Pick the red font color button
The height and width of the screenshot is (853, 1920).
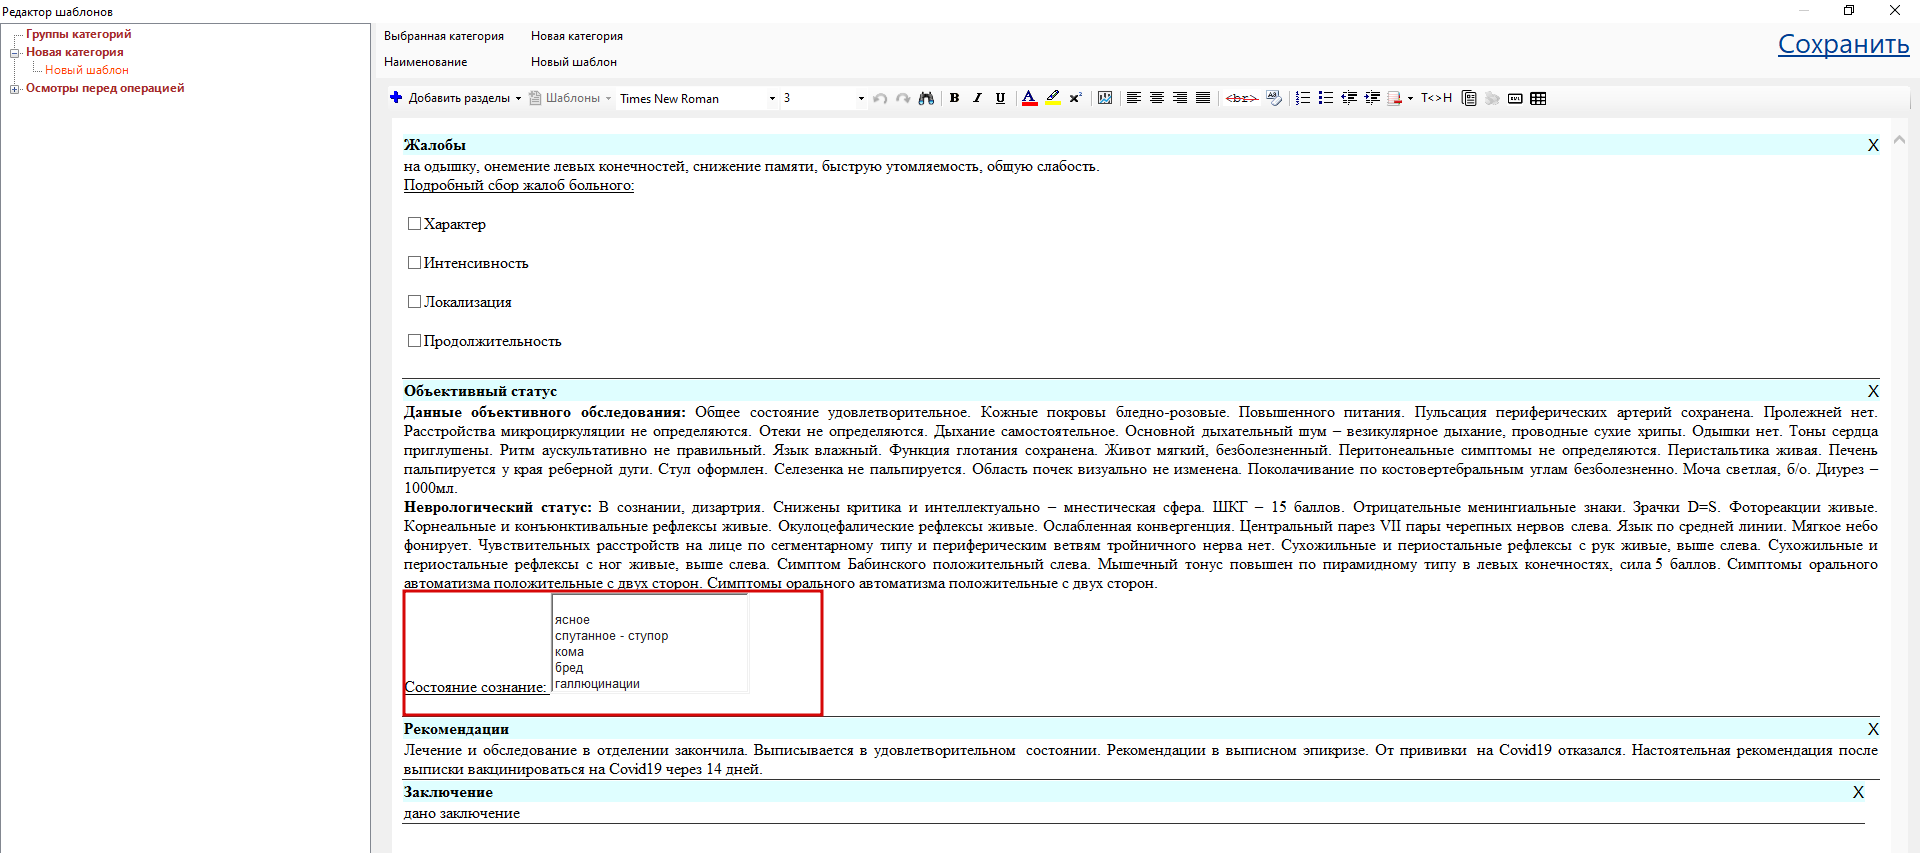(1029, 98)
